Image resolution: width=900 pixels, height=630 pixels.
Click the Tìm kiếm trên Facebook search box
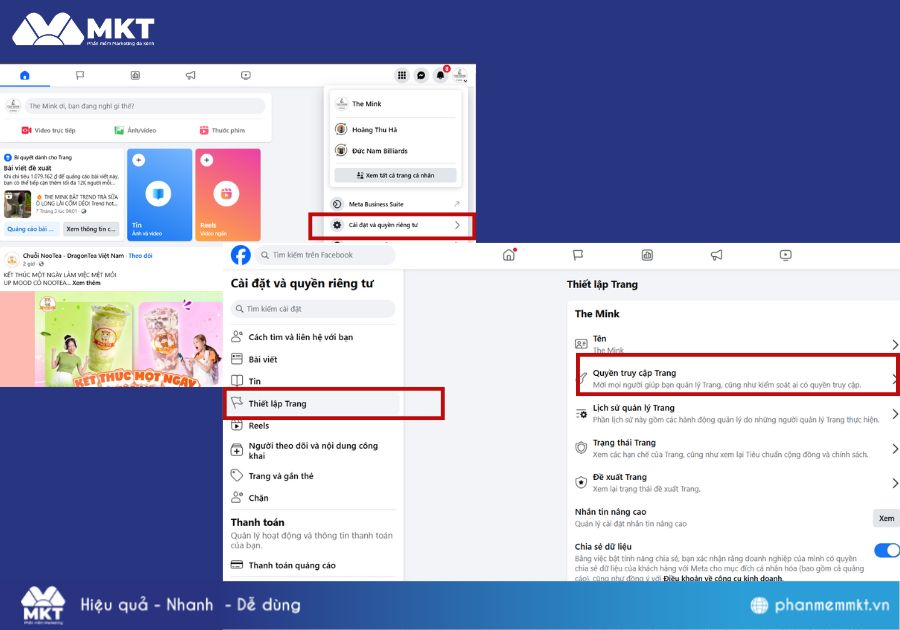click(325, 255)
